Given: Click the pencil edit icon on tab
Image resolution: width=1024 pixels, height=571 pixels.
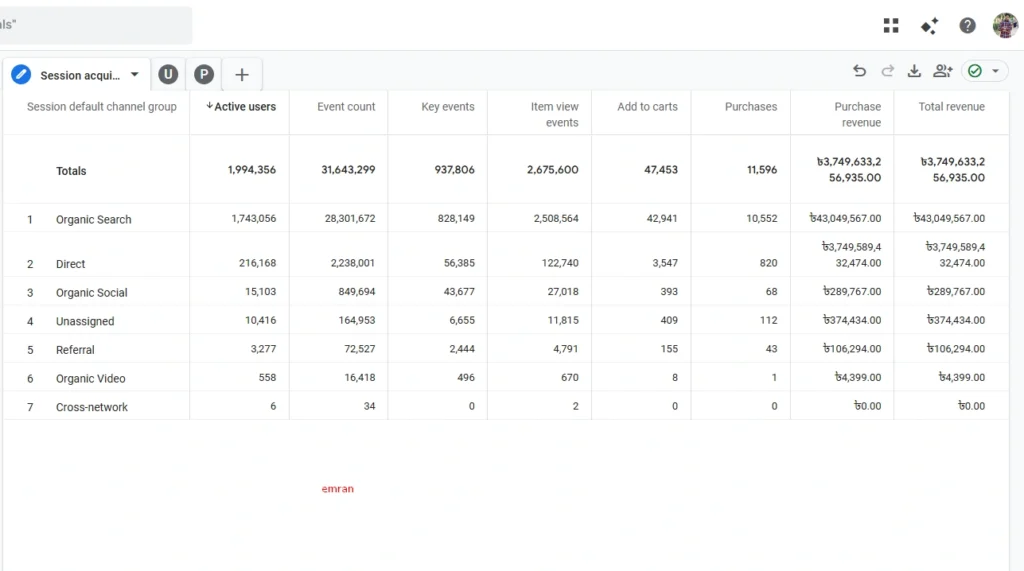Looking at the screenshot, I should (x=21, y=75).
